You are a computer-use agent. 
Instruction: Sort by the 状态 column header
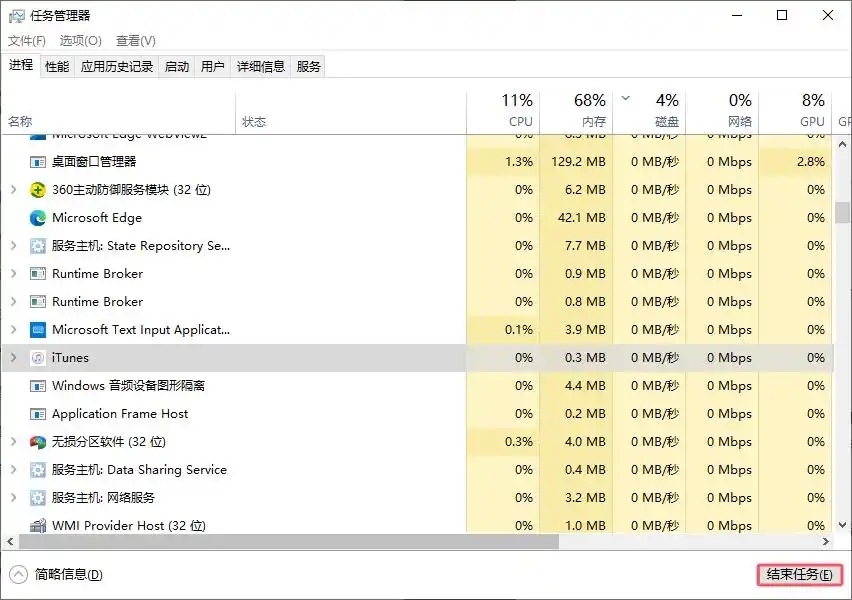pyautogui.click(x=351, y=113)
